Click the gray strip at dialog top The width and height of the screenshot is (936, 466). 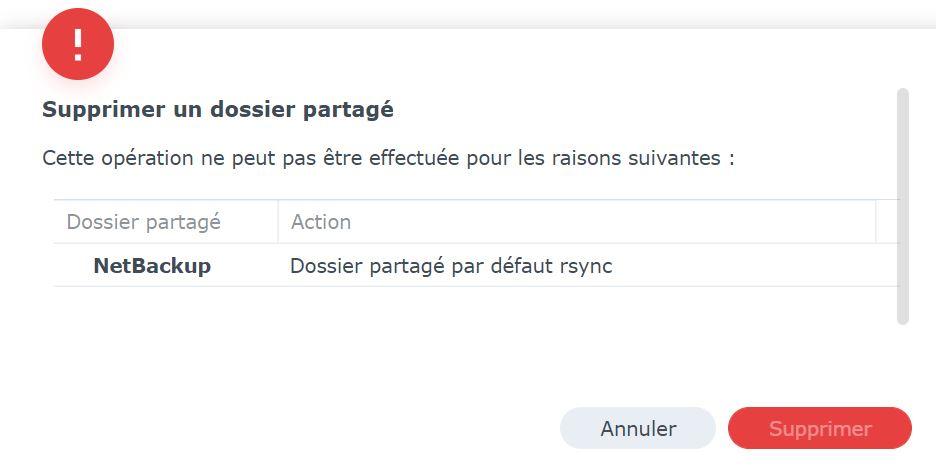click(468, 14)
